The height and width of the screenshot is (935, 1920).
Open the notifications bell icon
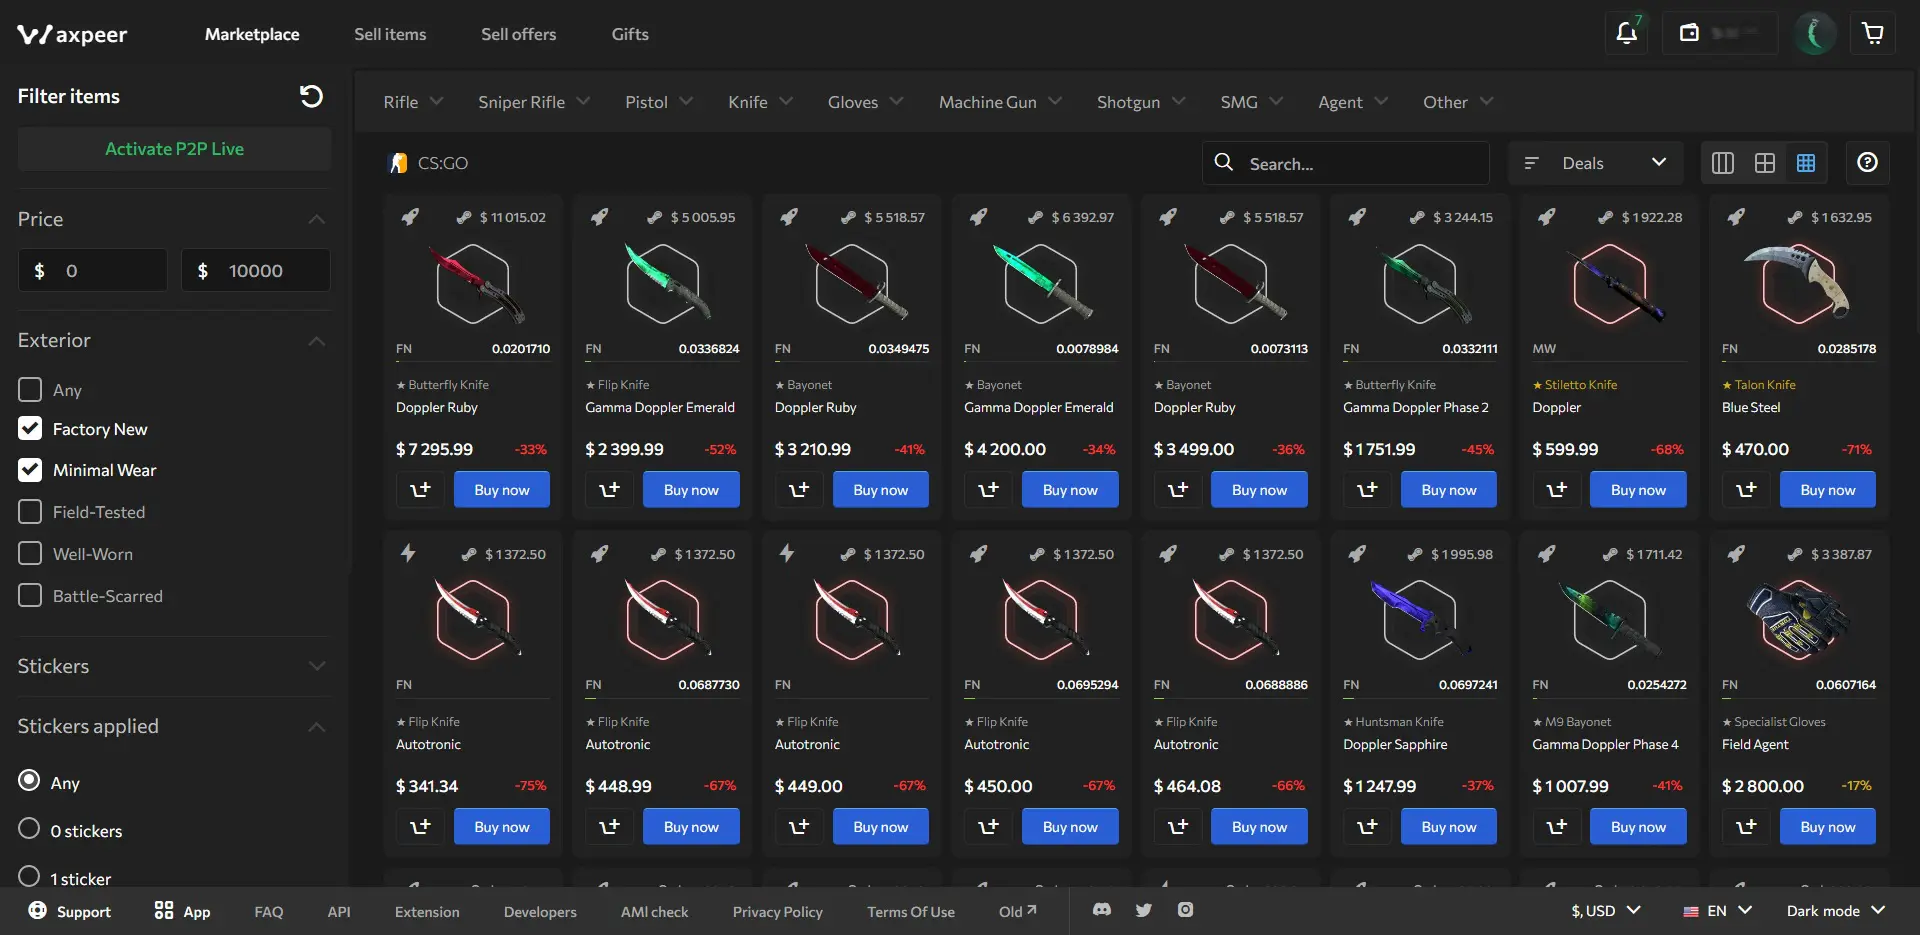pos(1626,33)
